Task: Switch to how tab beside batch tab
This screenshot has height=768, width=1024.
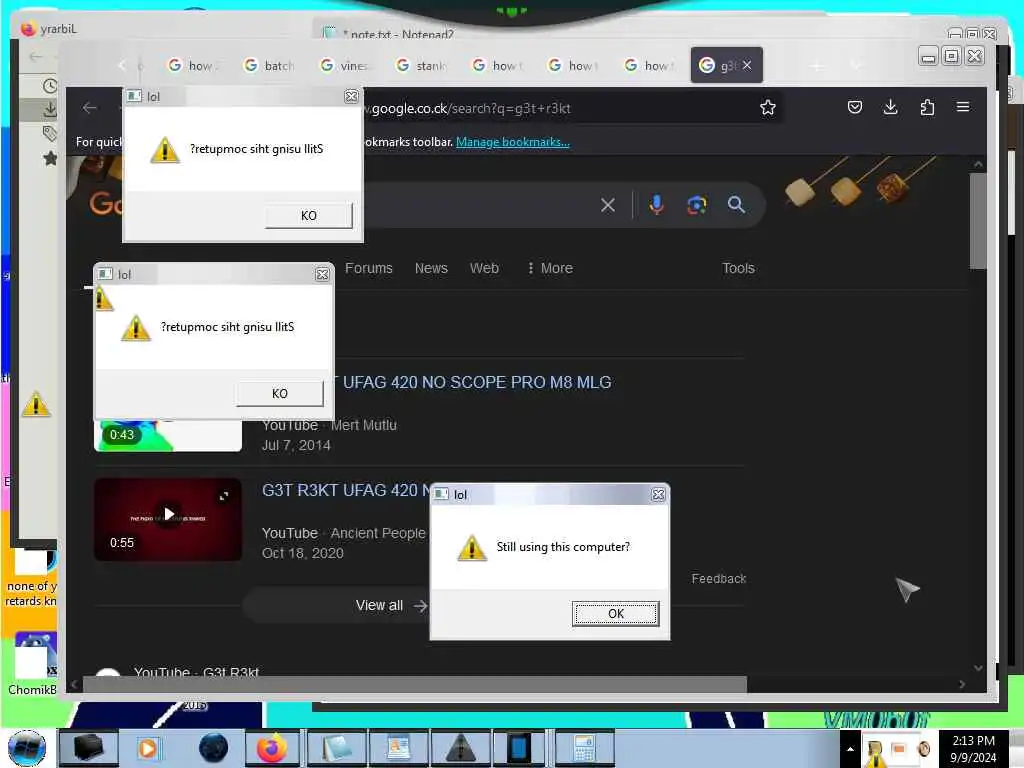Action: click(x=193, y=65)
